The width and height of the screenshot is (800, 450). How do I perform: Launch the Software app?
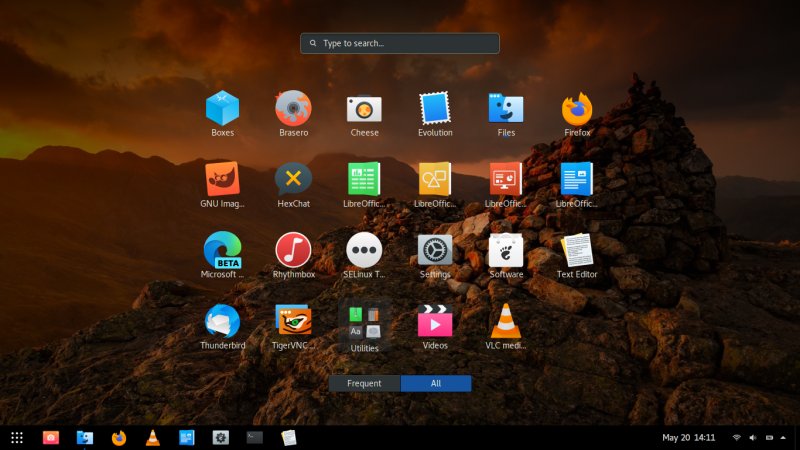tap(506, 250)
